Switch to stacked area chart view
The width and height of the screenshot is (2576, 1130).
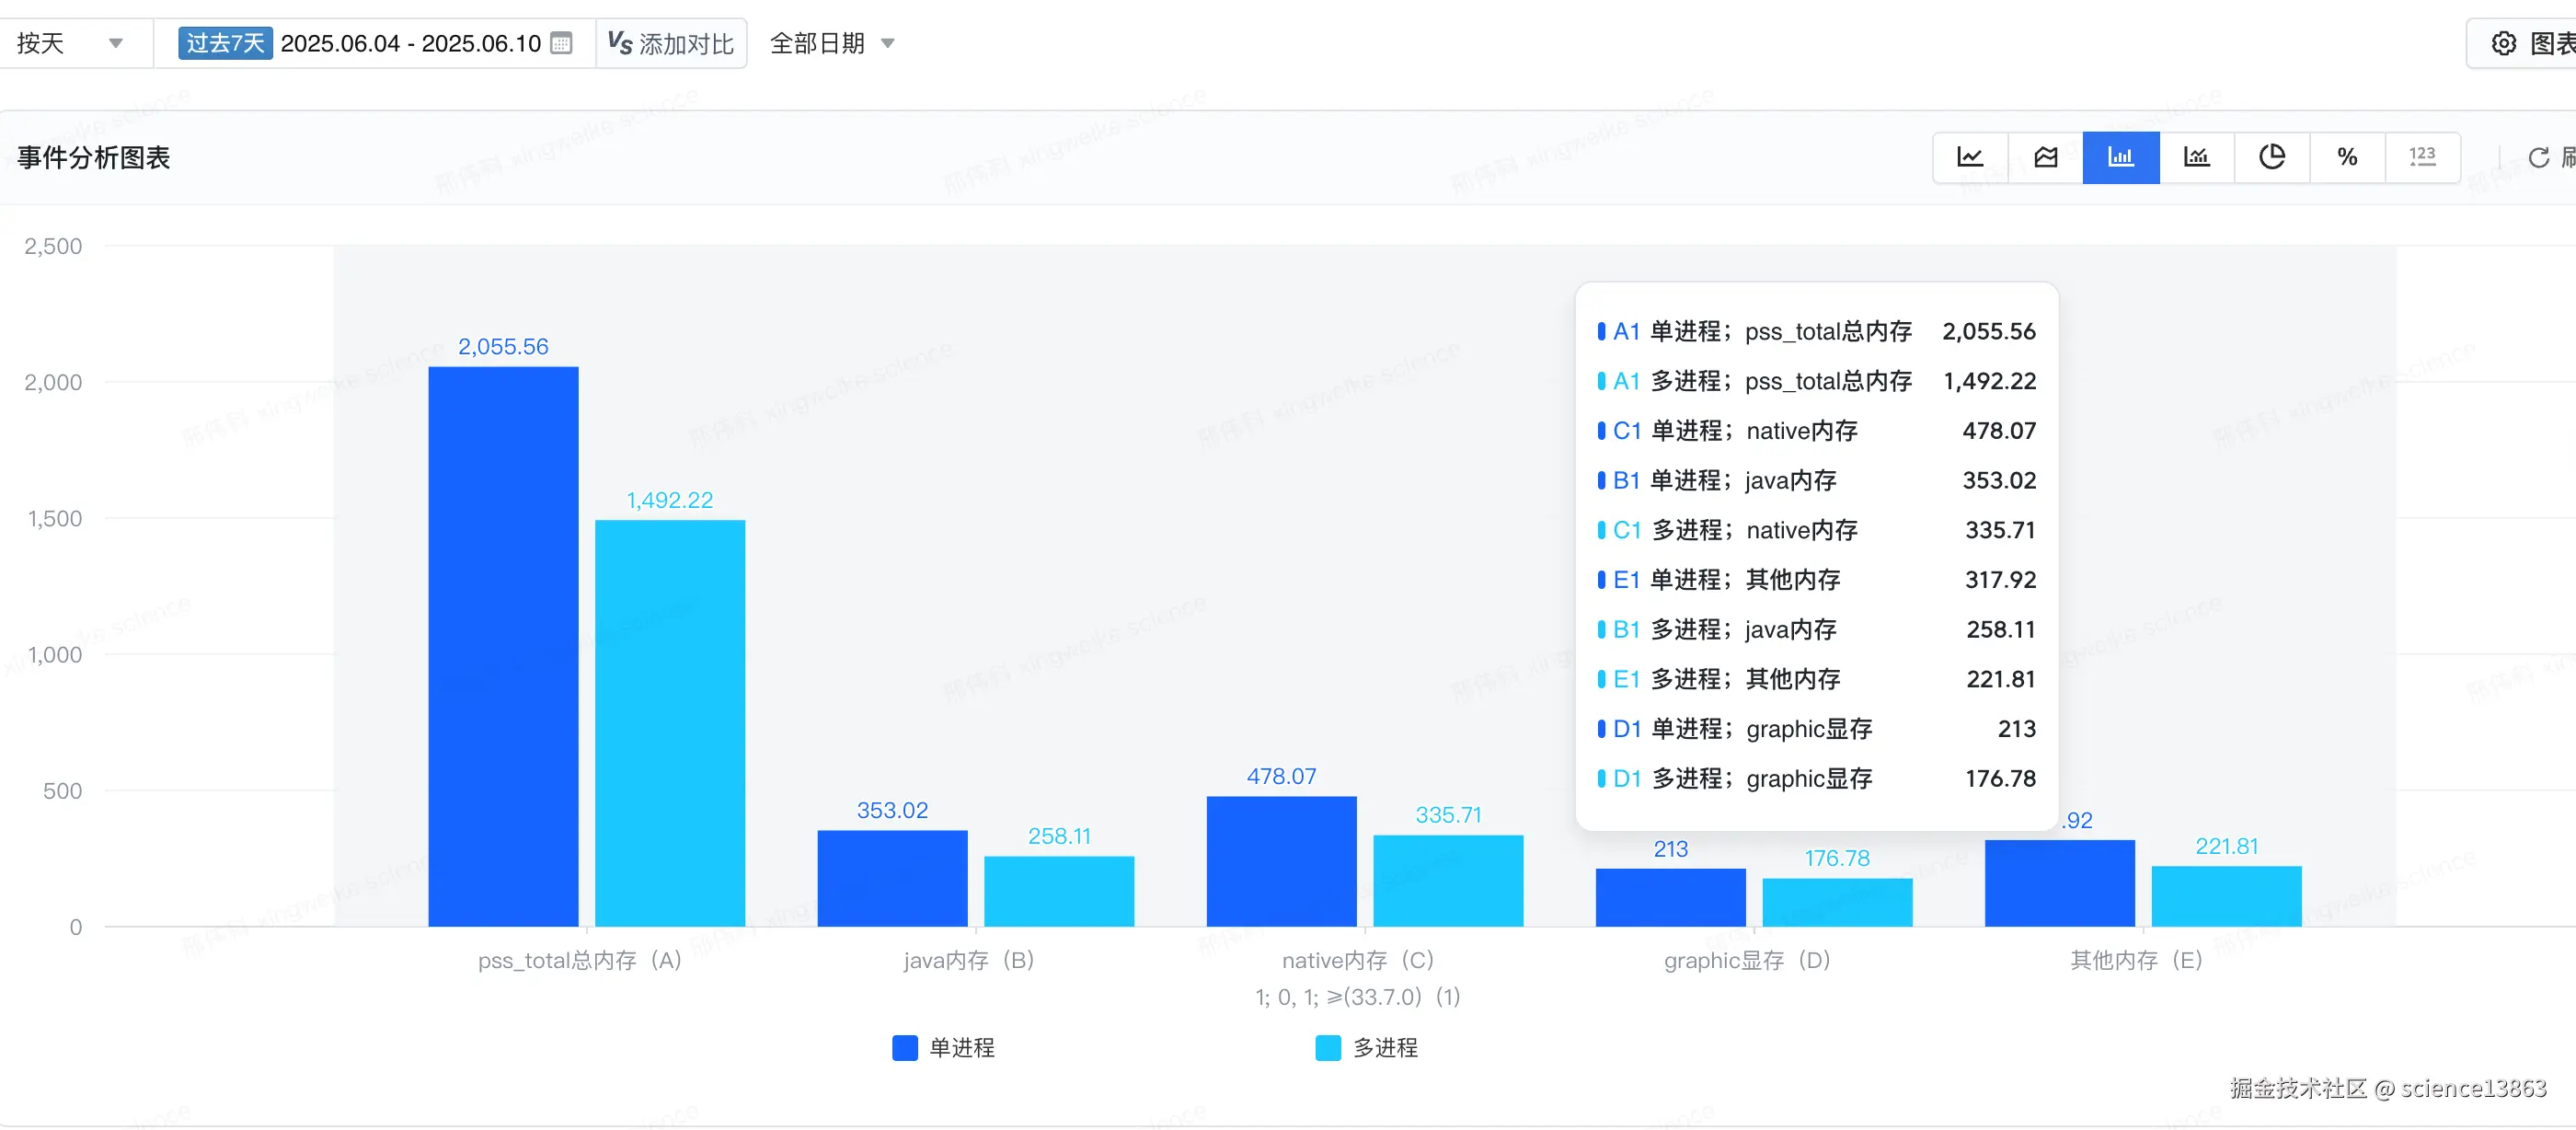(x=2045, y=157)
